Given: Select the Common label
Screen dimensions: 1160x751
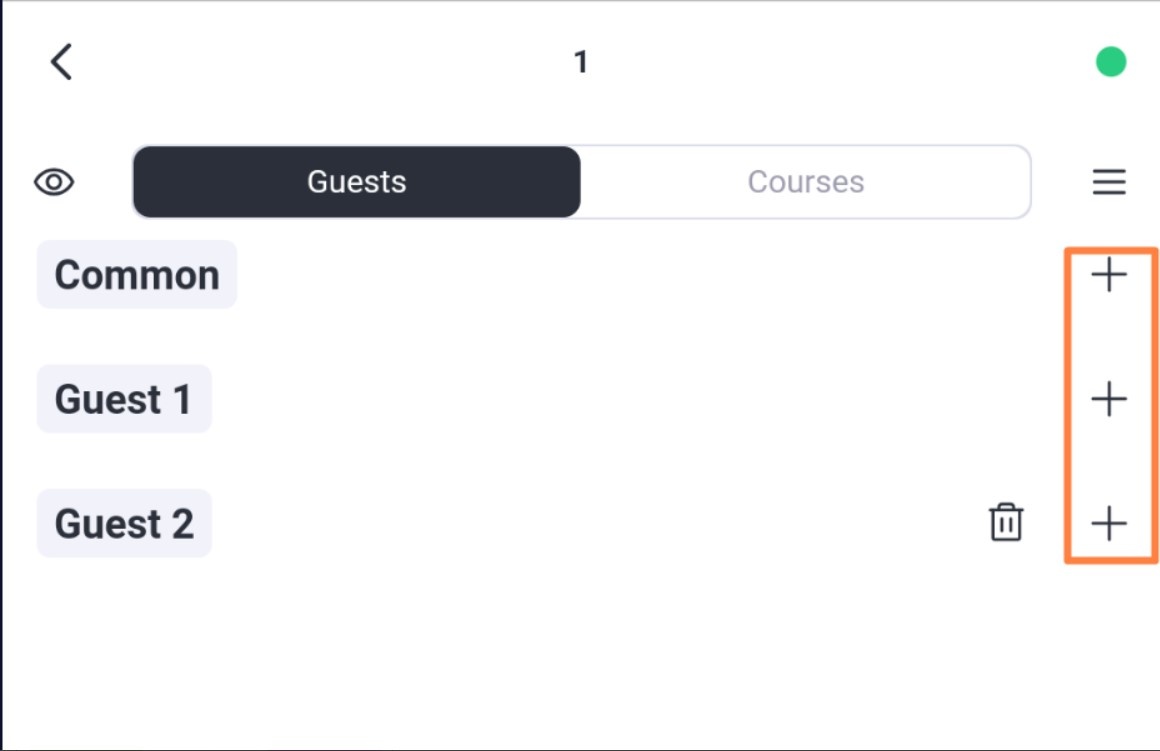Looking at the screenshot, I should [137, 275].
